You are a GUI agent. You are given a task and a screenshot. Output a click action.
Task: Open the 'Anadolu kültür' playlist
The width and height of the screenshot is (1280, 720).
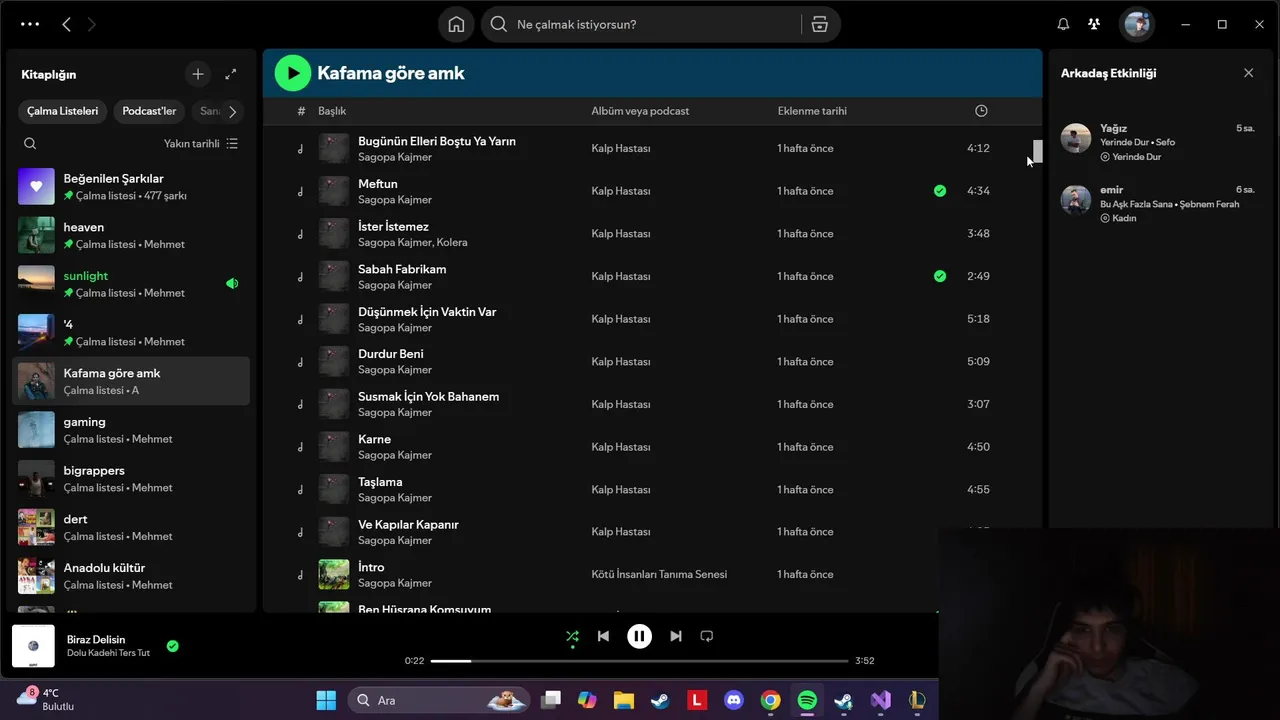click(131, 576)
